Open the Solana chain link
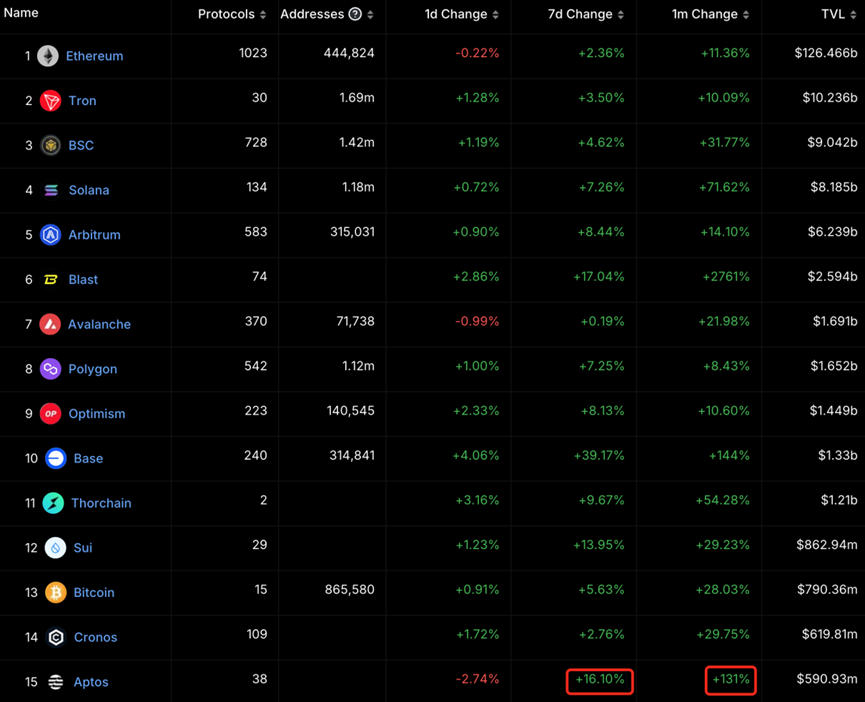This screenshot has height=702, width=865. point(89,190)
